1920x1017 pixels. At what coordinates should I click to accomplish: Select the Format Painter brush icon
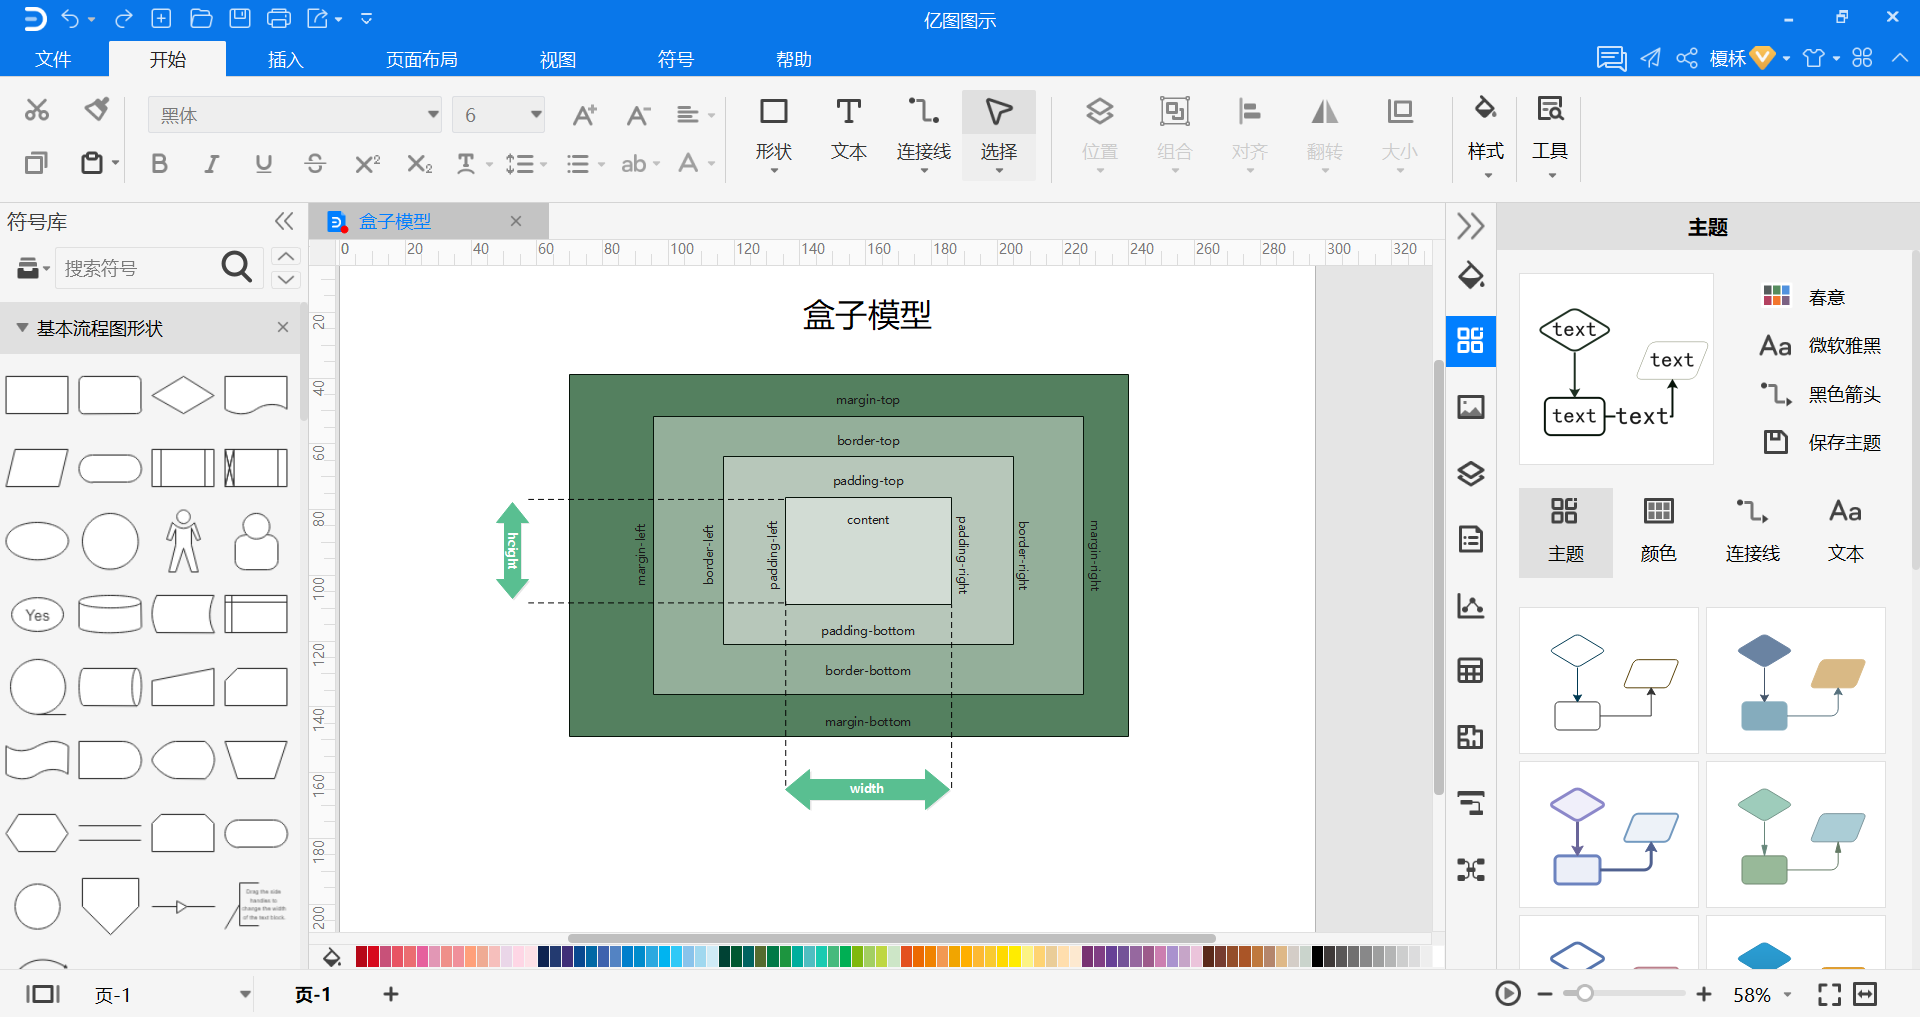(96, 109)
